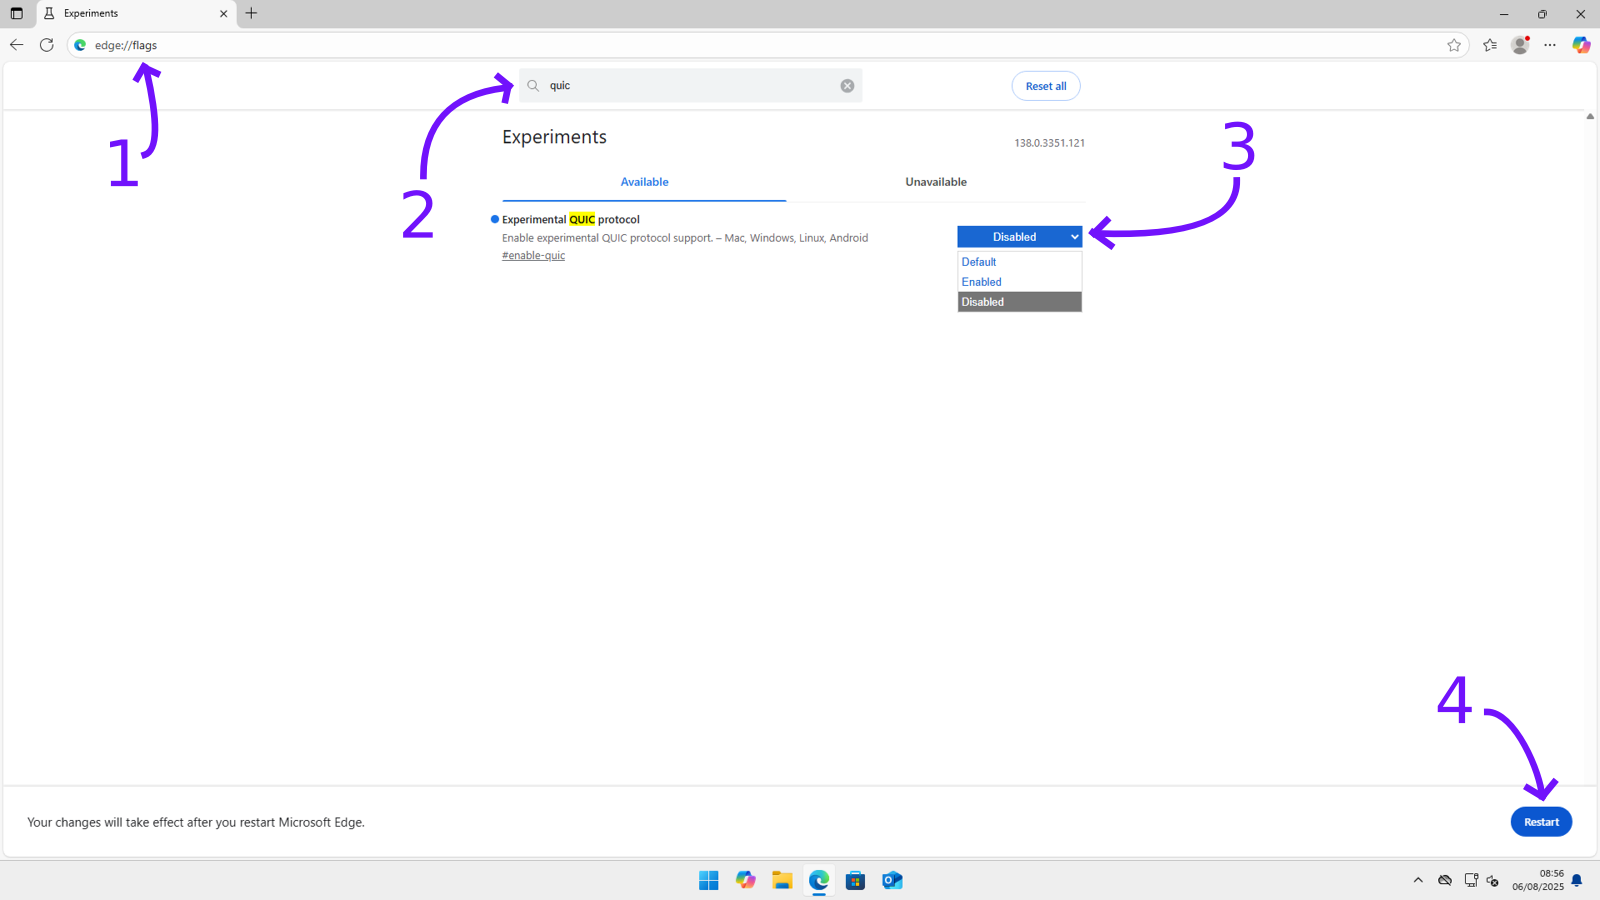Click the flags search input field
1600x900 pixels.
pyautogui.click(x=690, y=86)
